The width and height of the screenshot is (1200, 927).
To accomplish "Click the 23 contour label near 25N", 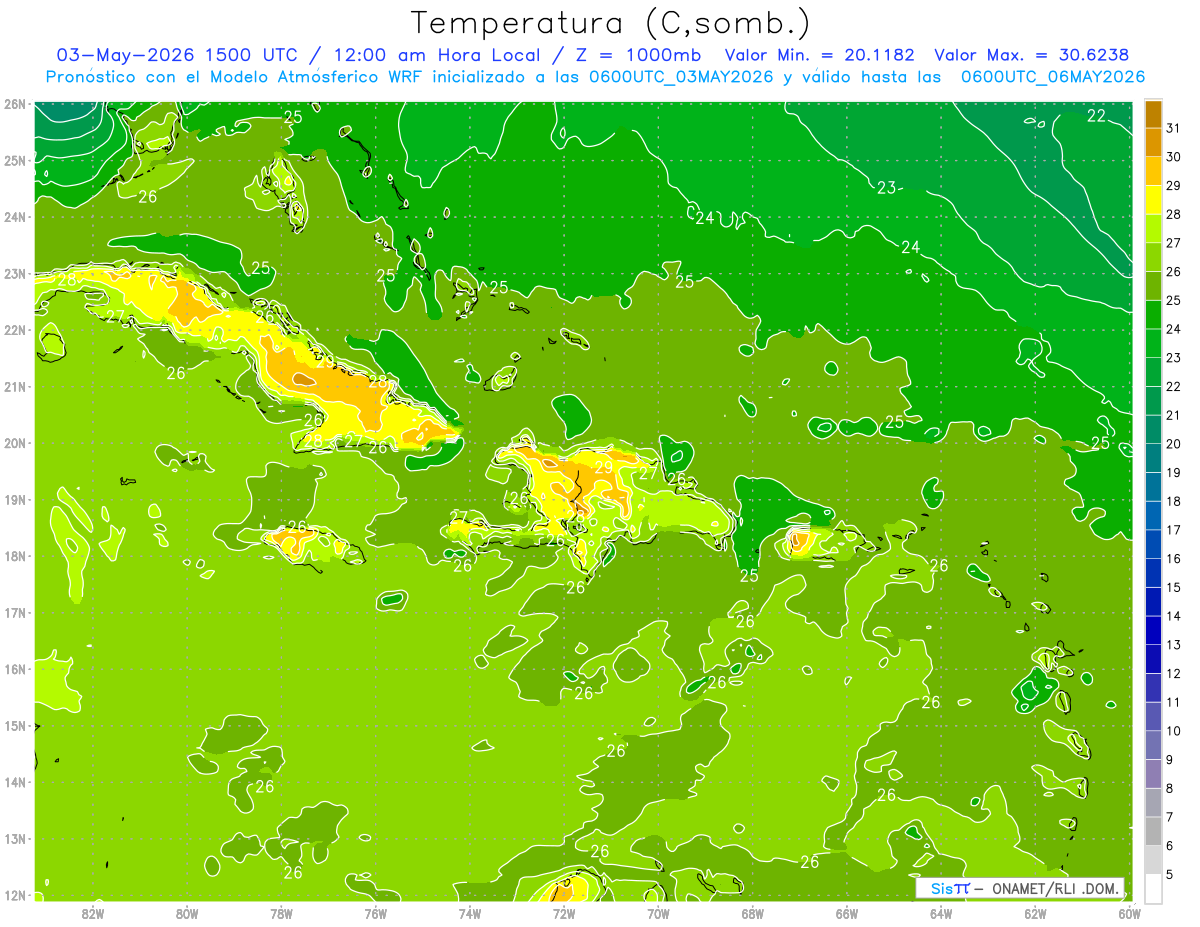I will (887, 187).
